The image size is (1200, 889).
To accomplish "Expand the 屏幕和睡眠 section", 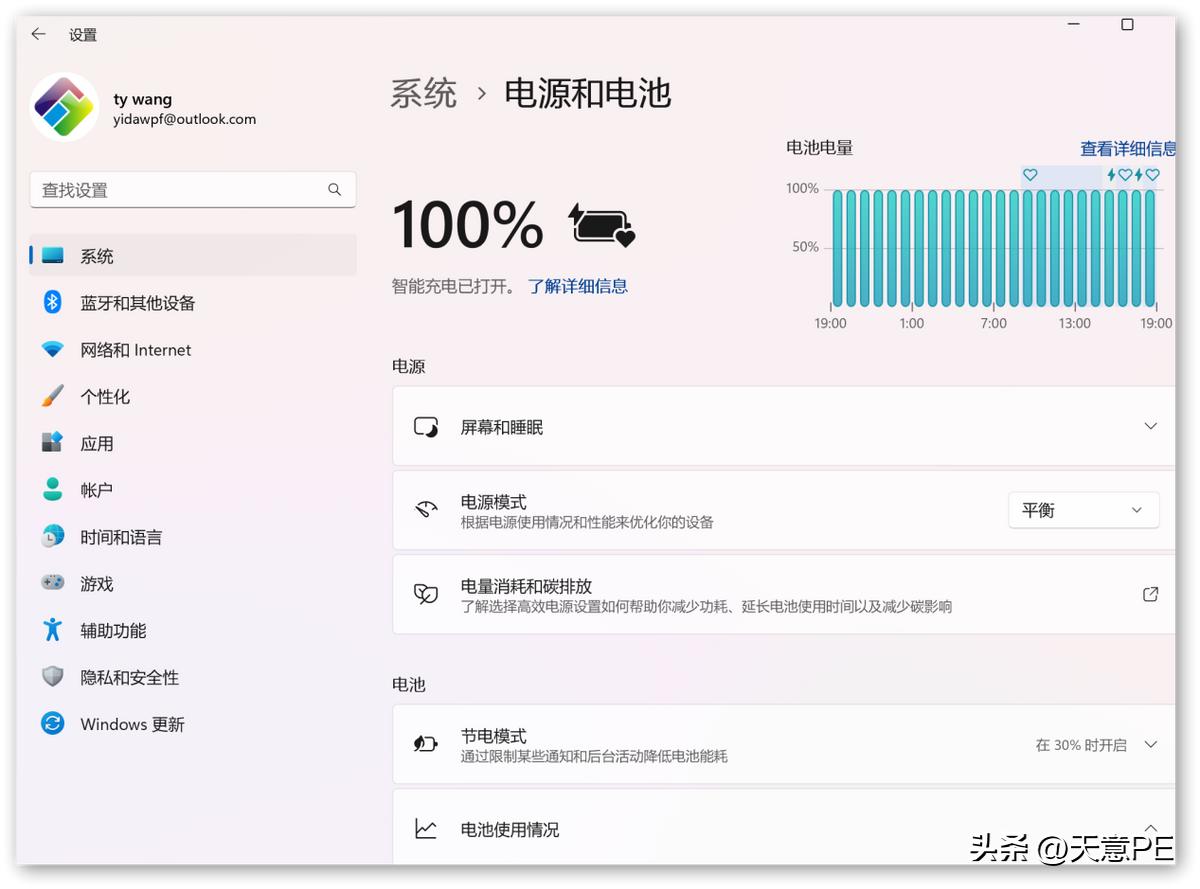I will [1150, 426].
